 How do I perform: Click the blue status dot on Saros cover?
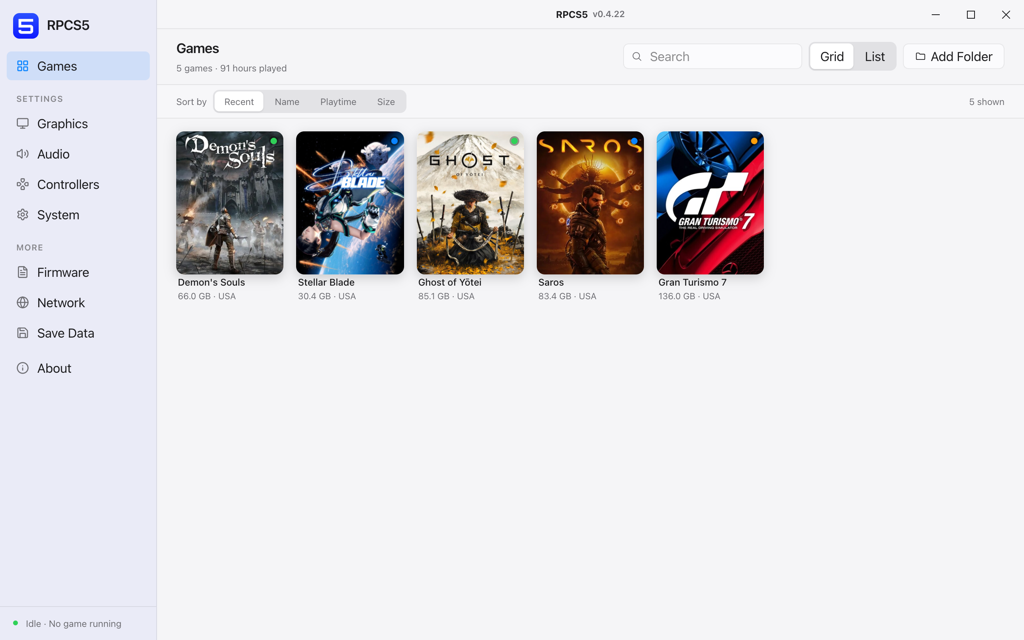coord(634,141)
